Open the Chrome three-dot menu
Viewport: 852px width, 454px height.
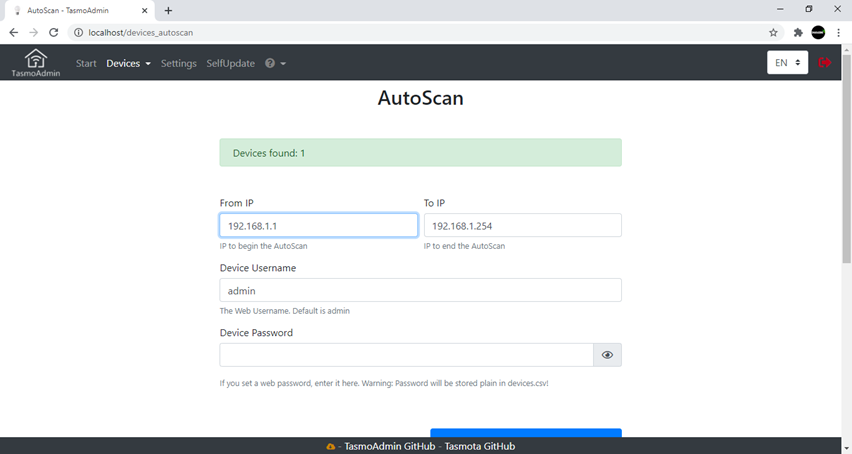tap(838, 33)
